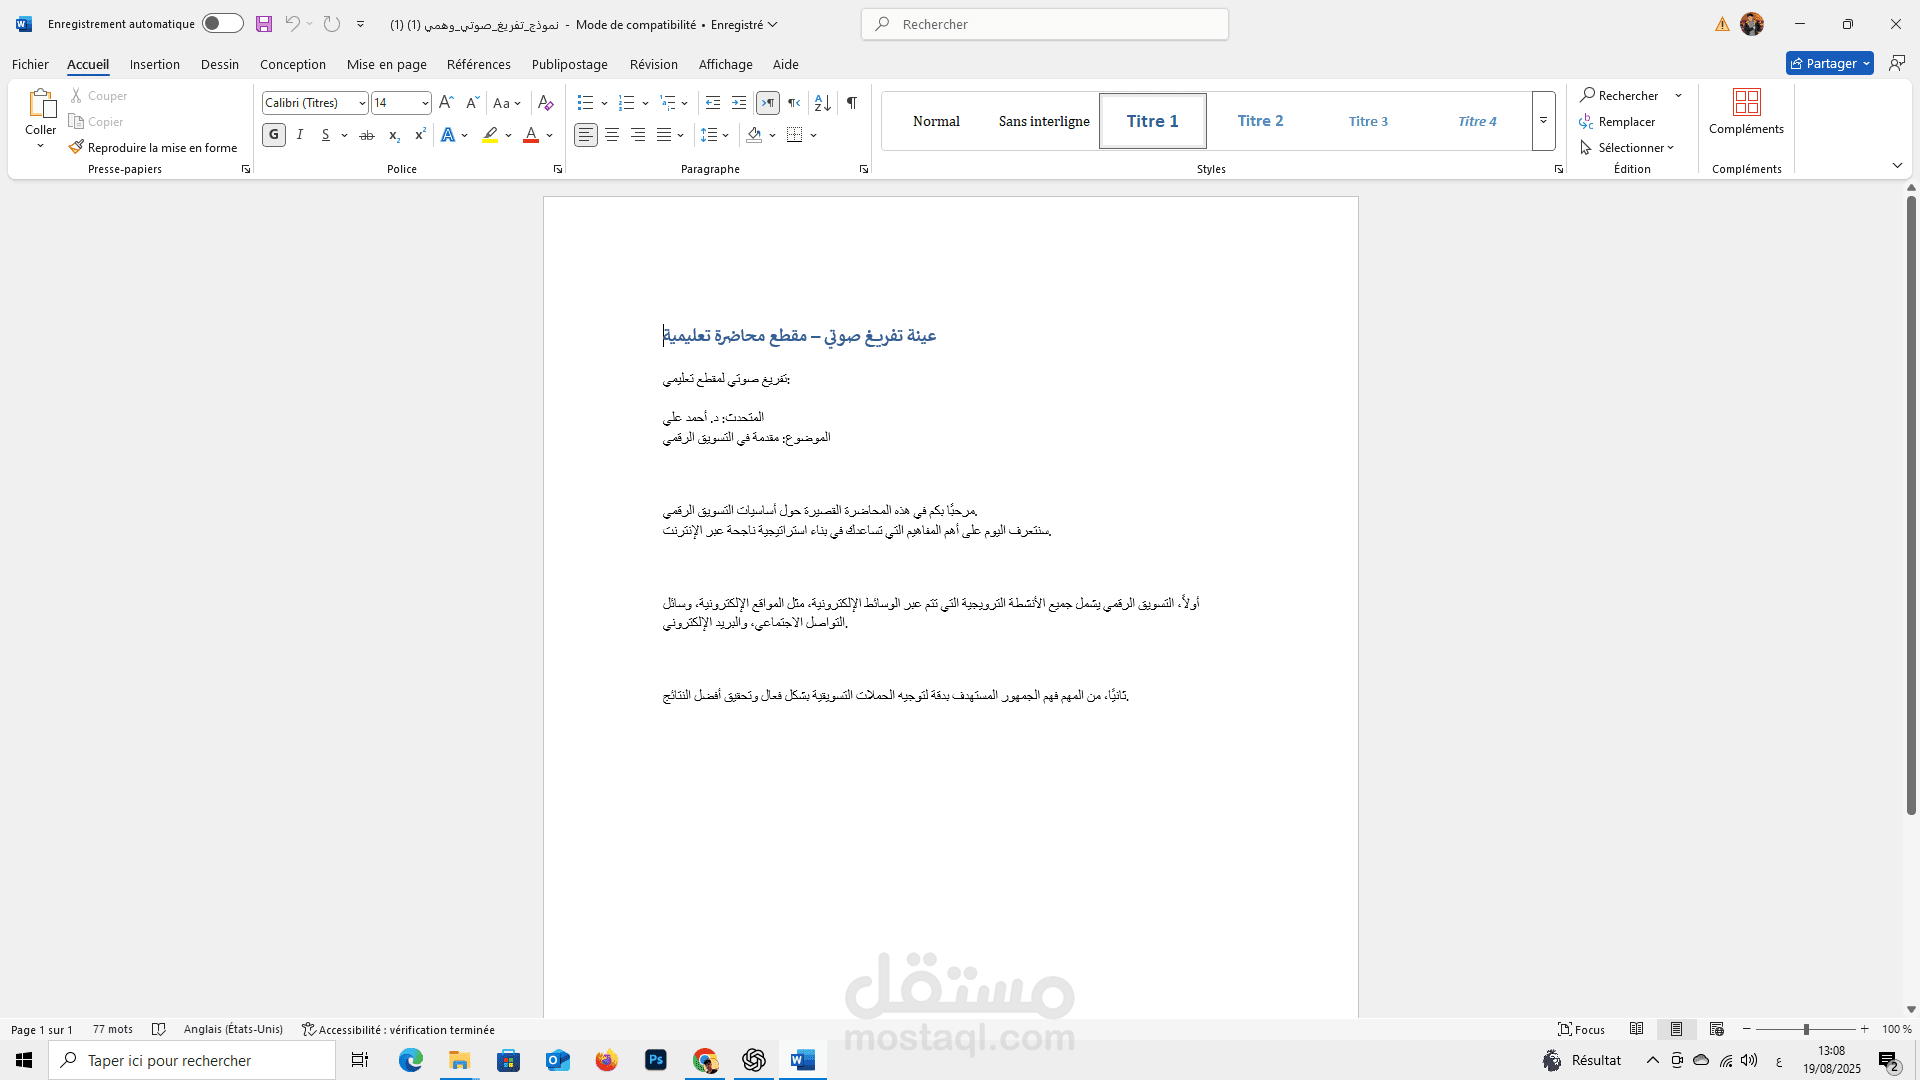Image resolution: width=1920 pixels, height=1080 pixels.
Task: Apply strikethrough formatting
Action: click(367, 135)
